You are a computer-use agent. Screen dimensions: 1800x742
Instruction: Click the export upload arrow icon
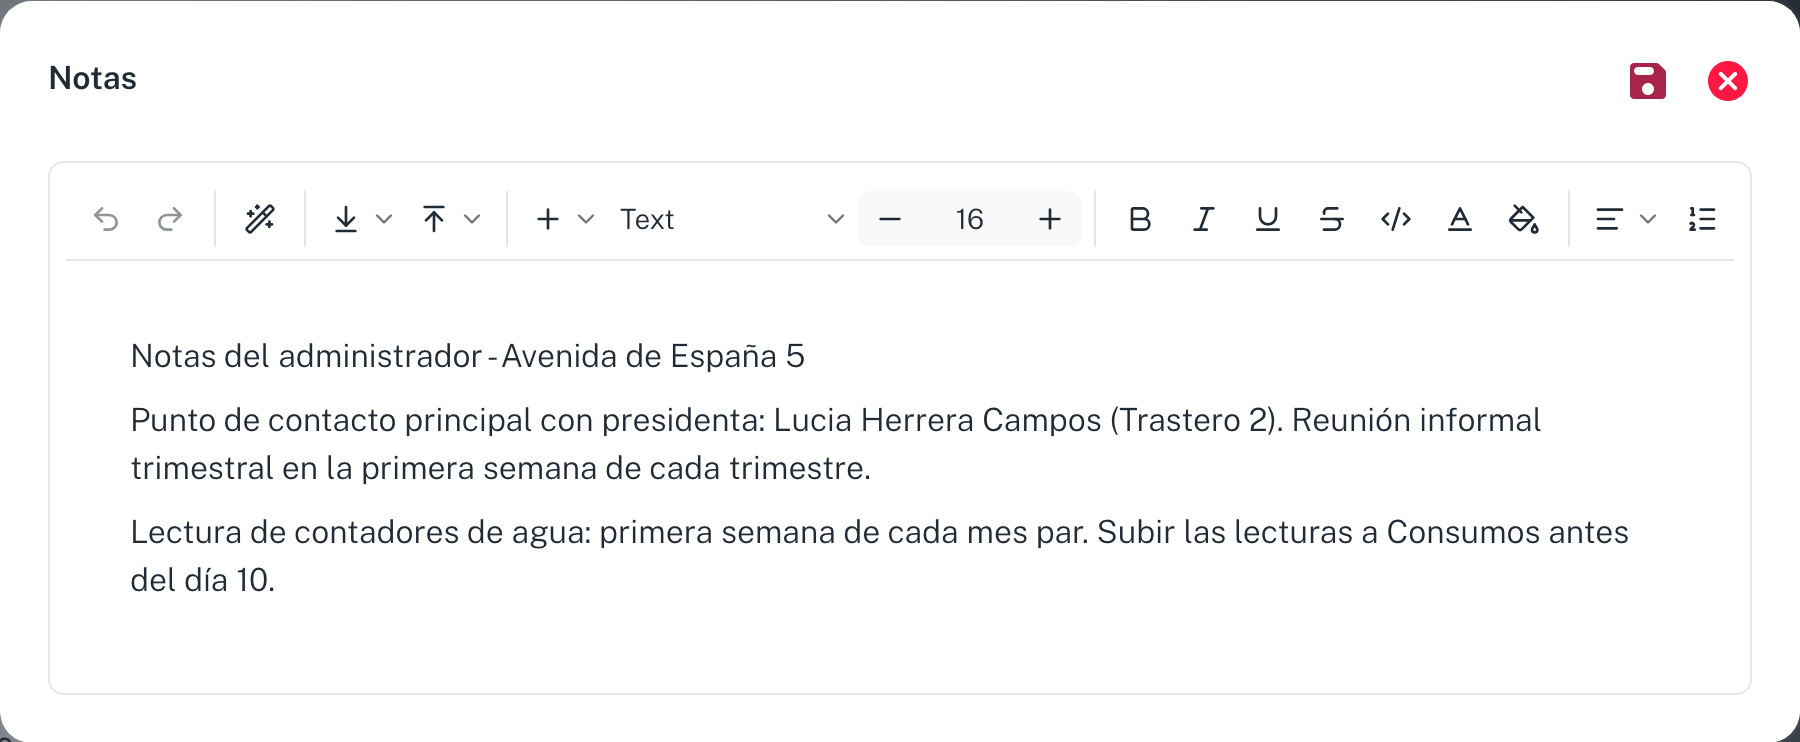[434, 219]
